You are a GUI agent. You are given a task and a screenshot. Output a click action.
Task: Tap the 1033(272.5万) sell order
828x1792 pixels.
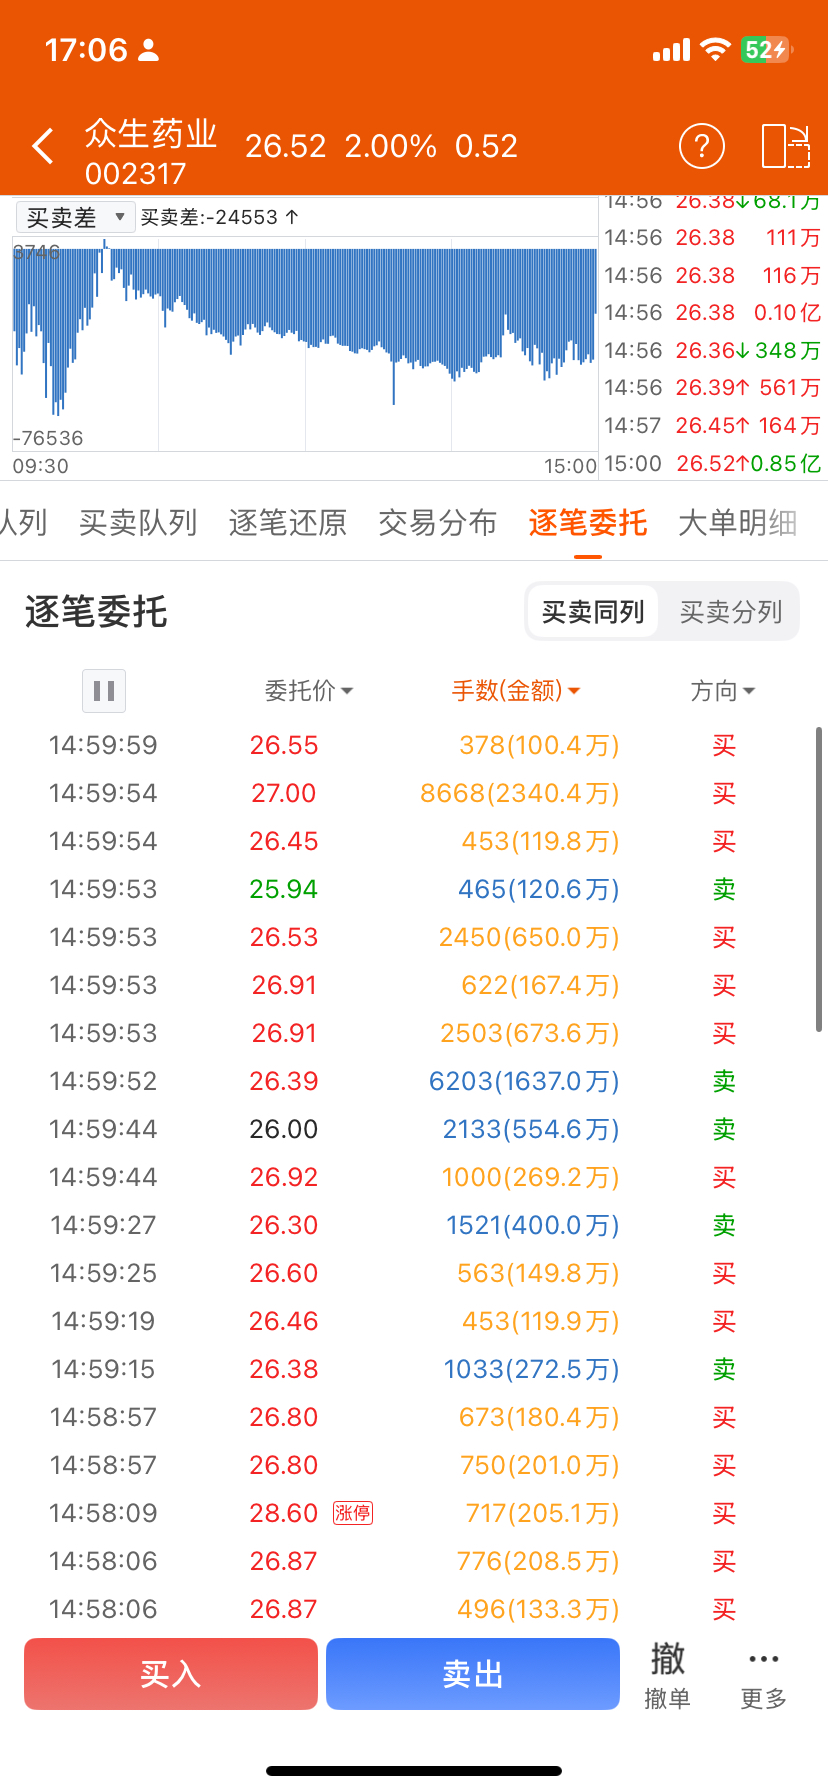click(x=414, y=1369)
